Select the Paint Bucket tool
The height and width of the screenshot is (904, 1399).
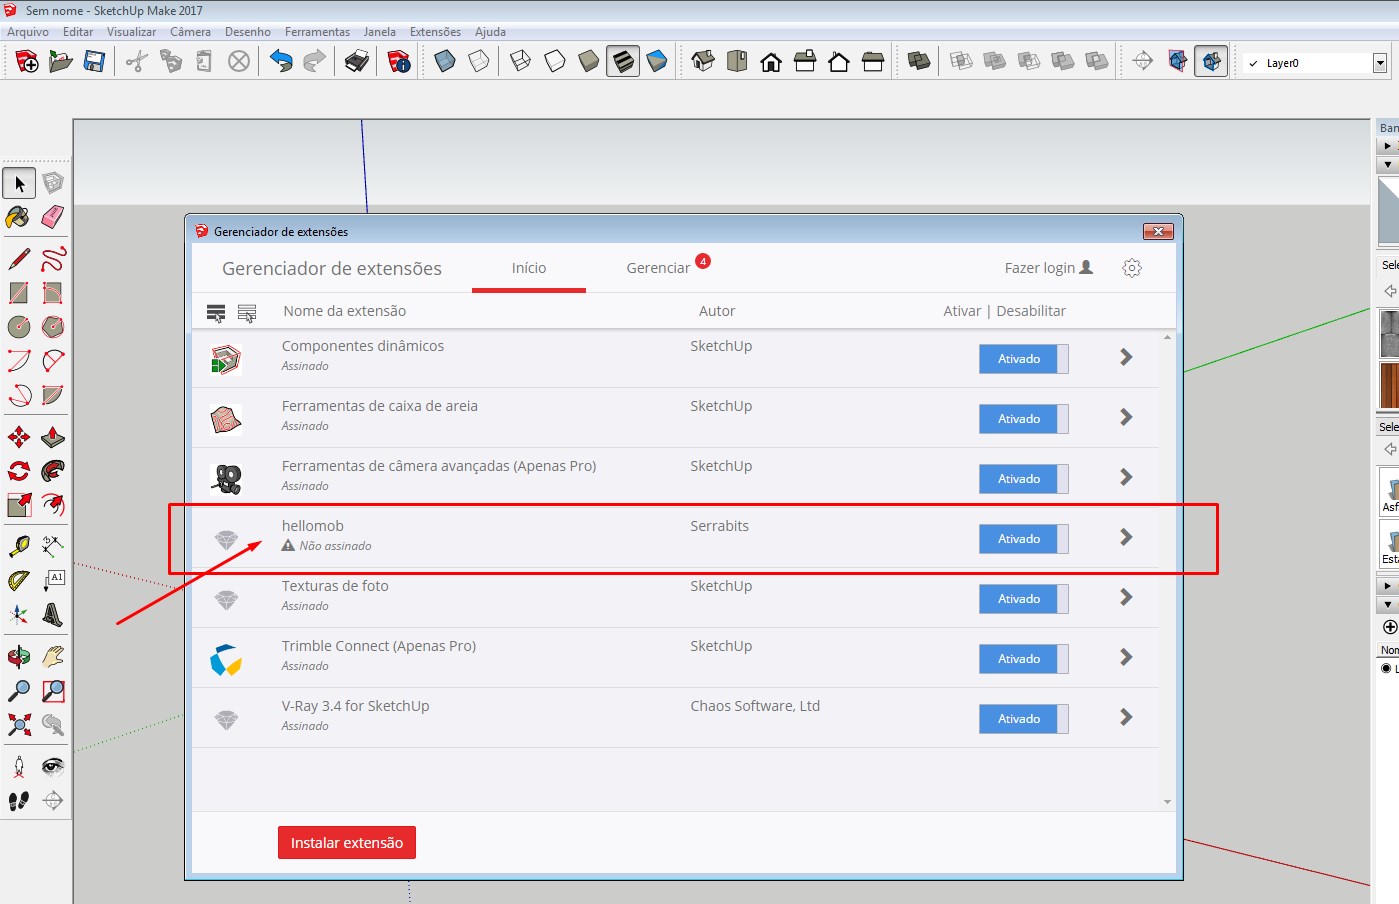pyautogui.click(x=19, y=217)
